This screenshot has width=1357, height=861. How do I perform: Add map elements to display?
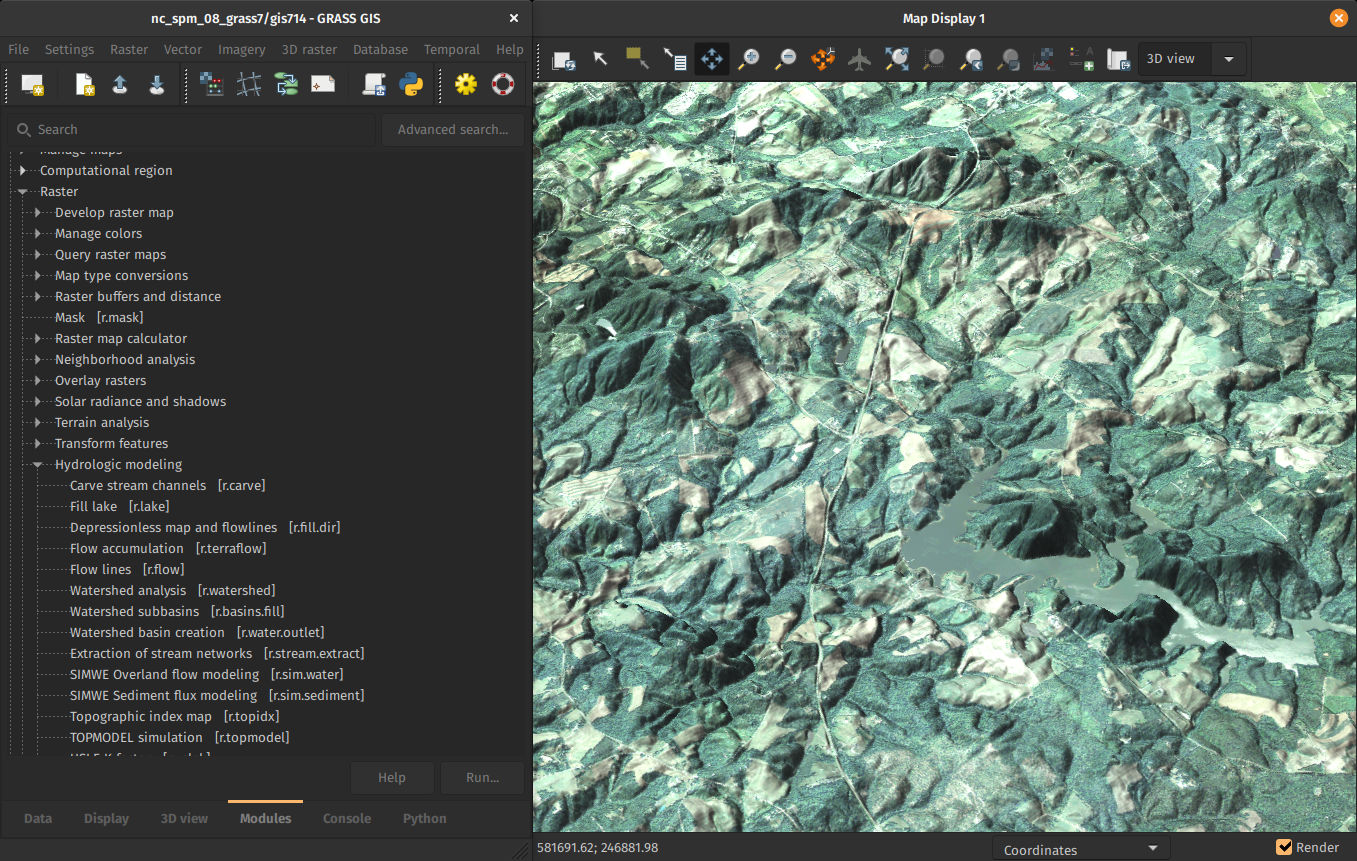click(1081, 60)
